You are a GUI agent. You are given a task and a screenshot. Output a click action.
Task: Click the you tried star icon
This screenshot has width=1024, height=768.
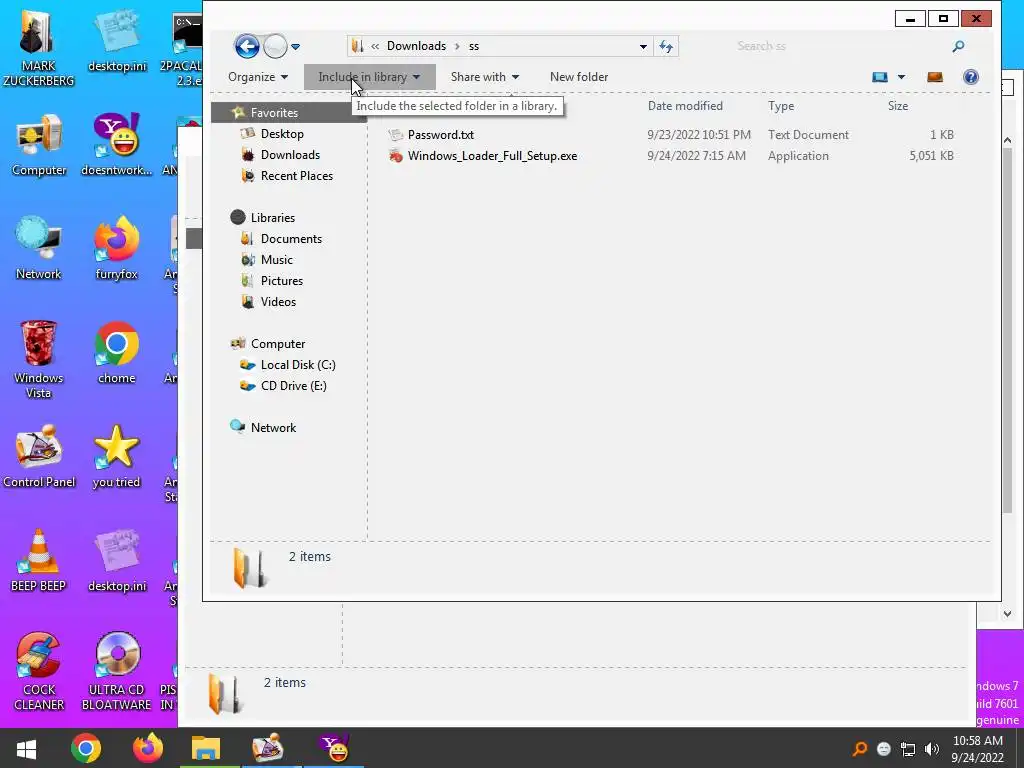point(117,456)
